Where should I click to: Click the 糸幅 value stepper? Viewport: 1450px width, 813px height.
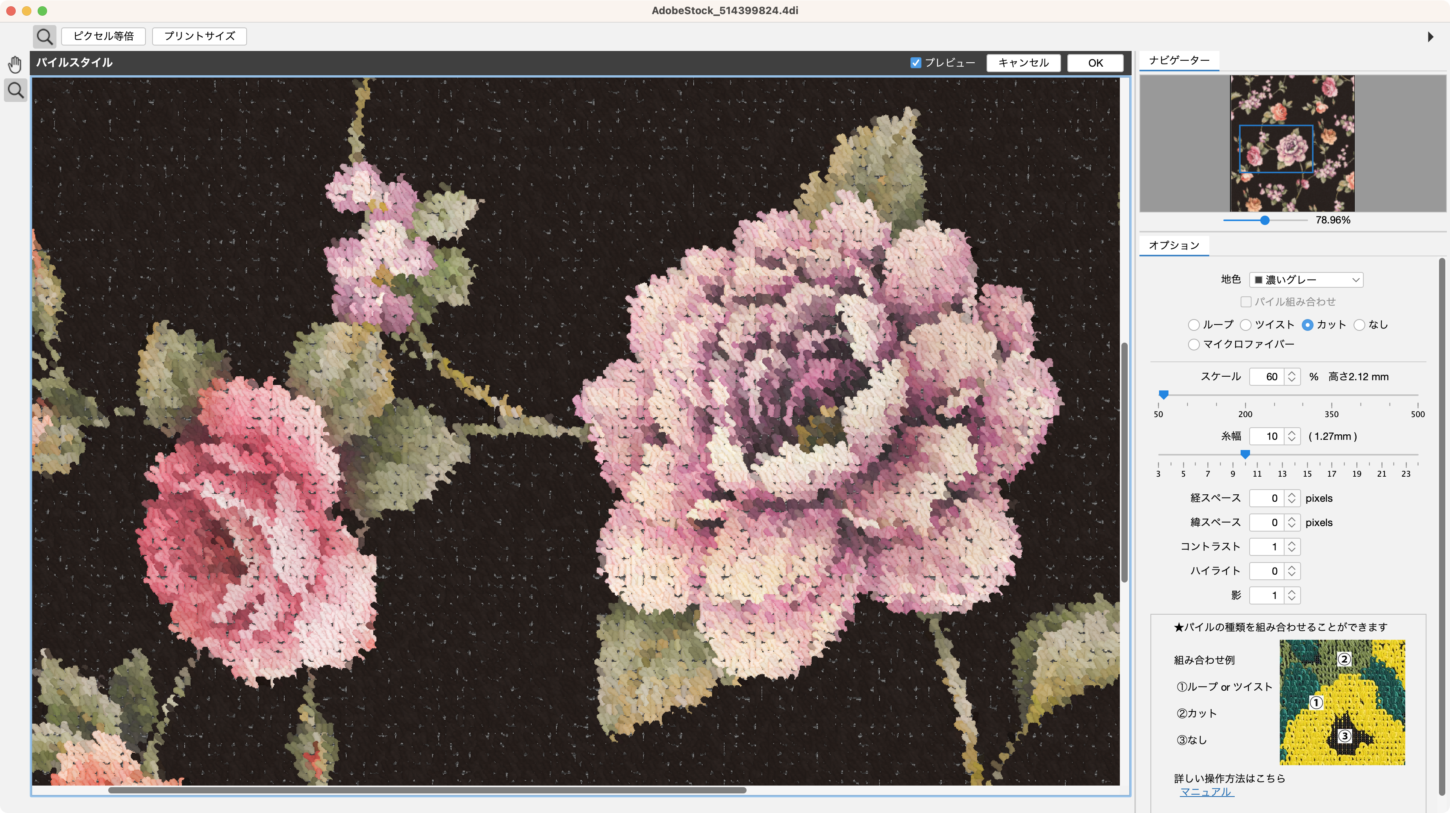(1292, 437)
